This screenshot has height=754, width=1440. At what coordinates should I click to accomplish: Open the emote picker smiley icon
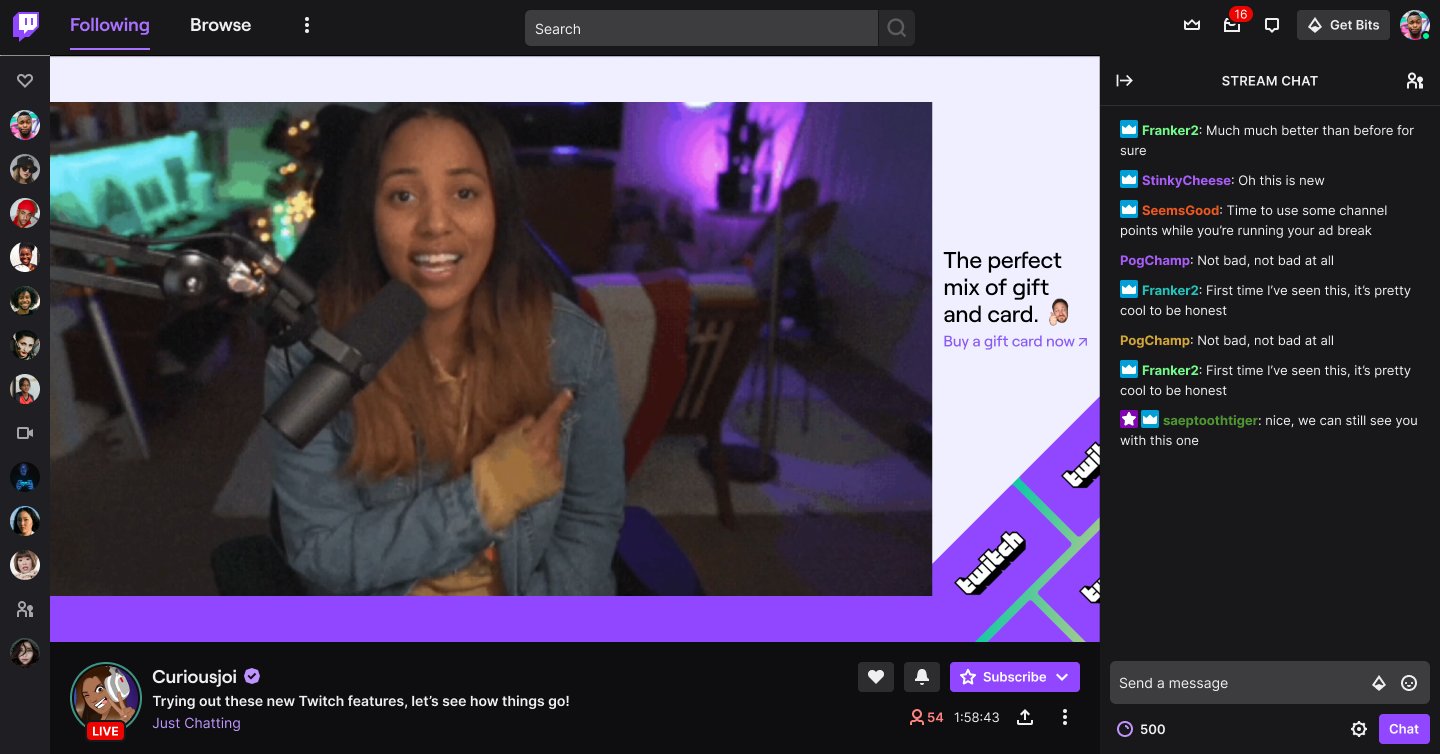[1409, 683]
